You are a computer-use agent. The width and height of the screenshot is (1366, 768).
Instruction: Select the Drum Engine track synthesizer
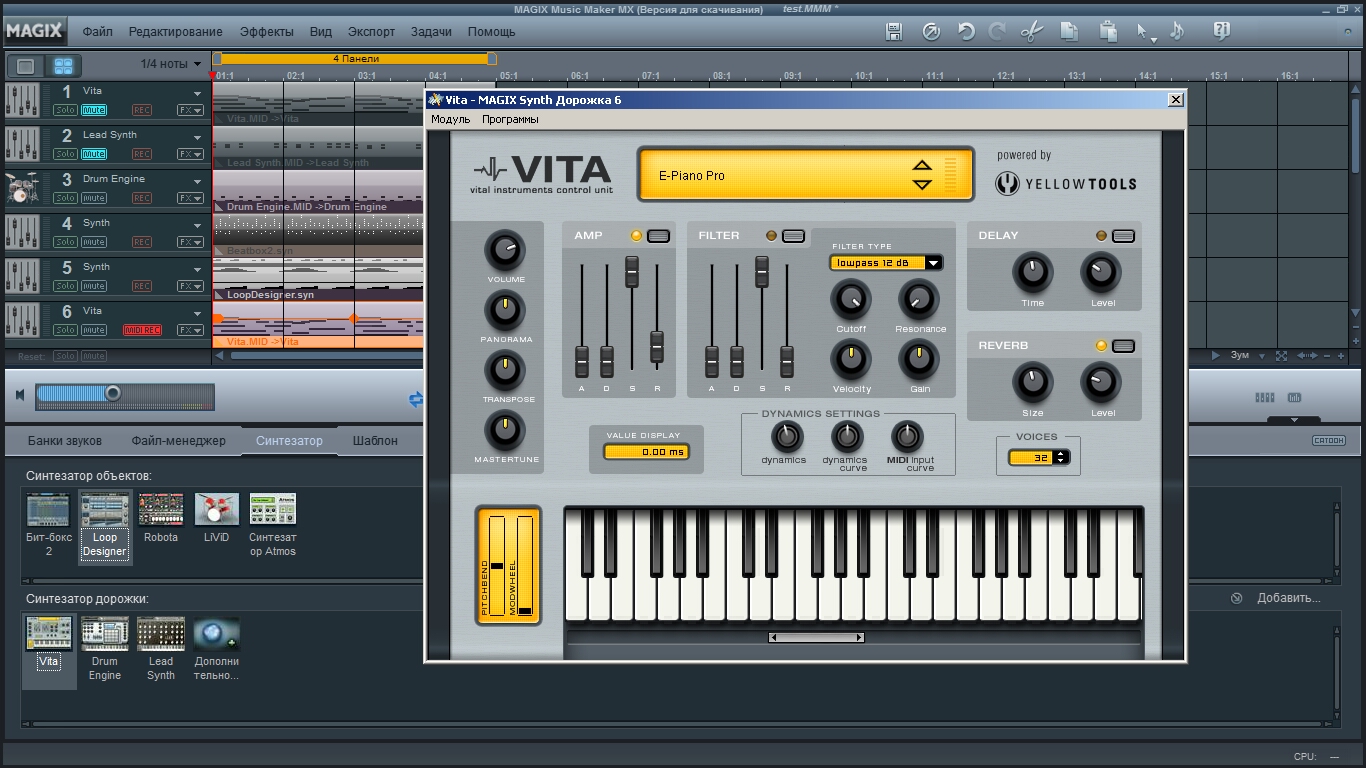pyautogui.click(x=105, y=649)
